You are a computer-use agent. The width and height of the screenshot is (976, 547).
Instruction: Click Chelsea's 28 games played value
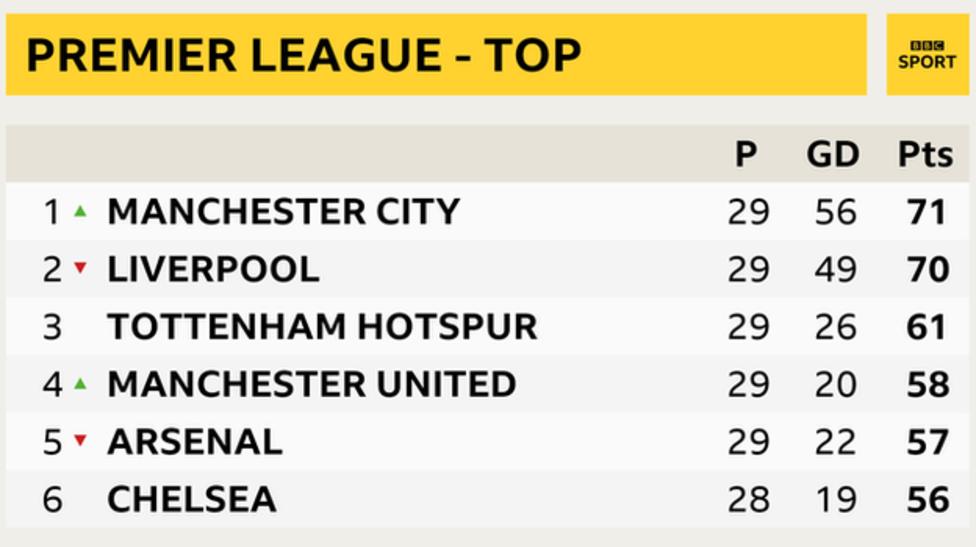click(747, 499)
